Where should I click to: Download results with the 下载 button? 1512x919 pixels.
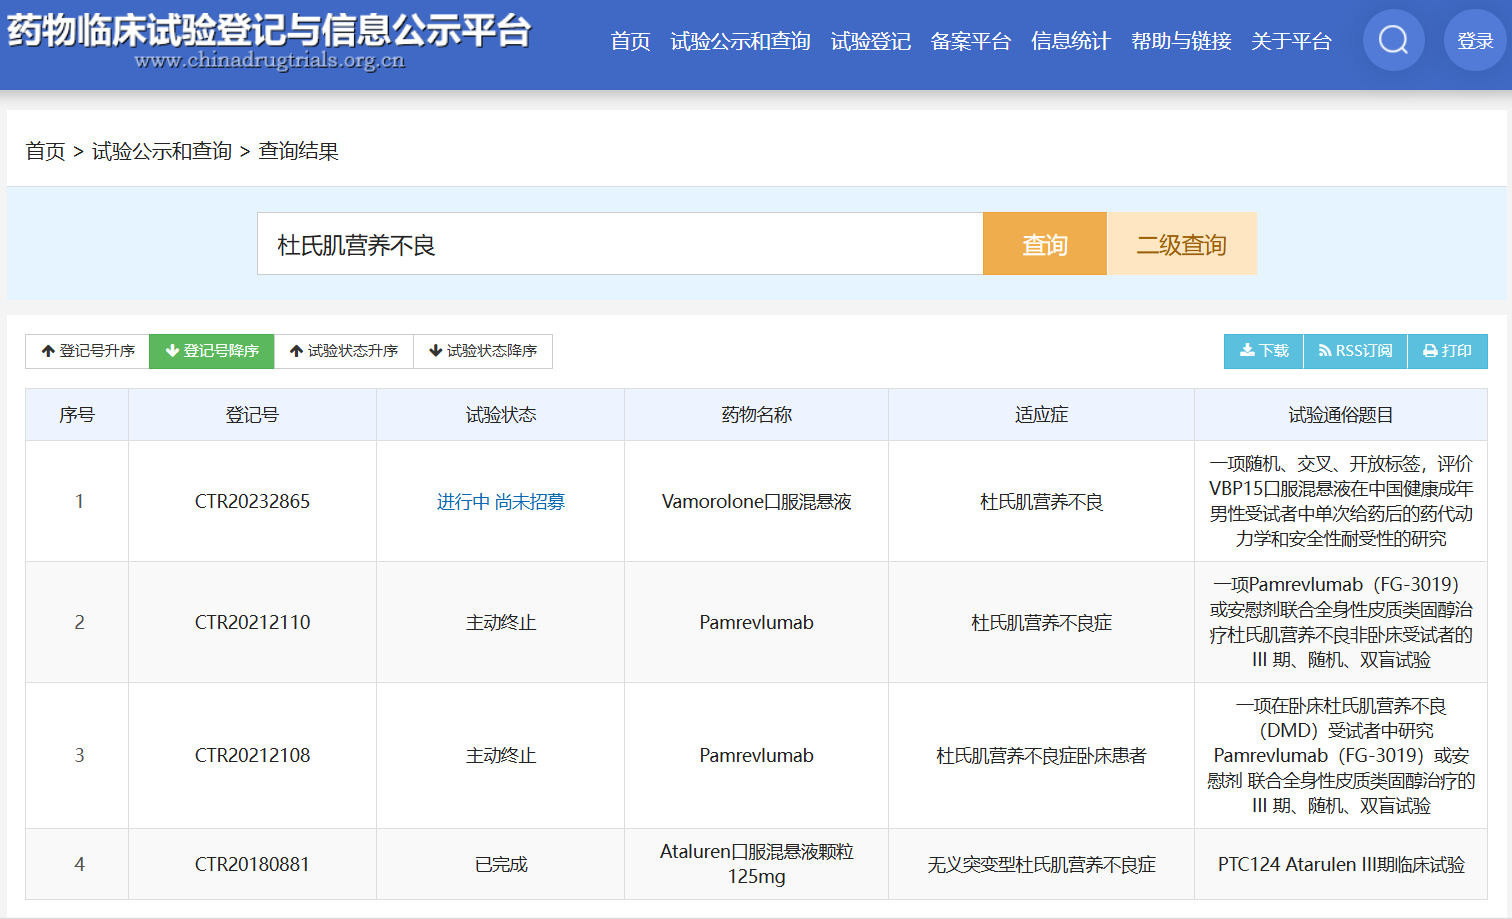(1264, 351)
